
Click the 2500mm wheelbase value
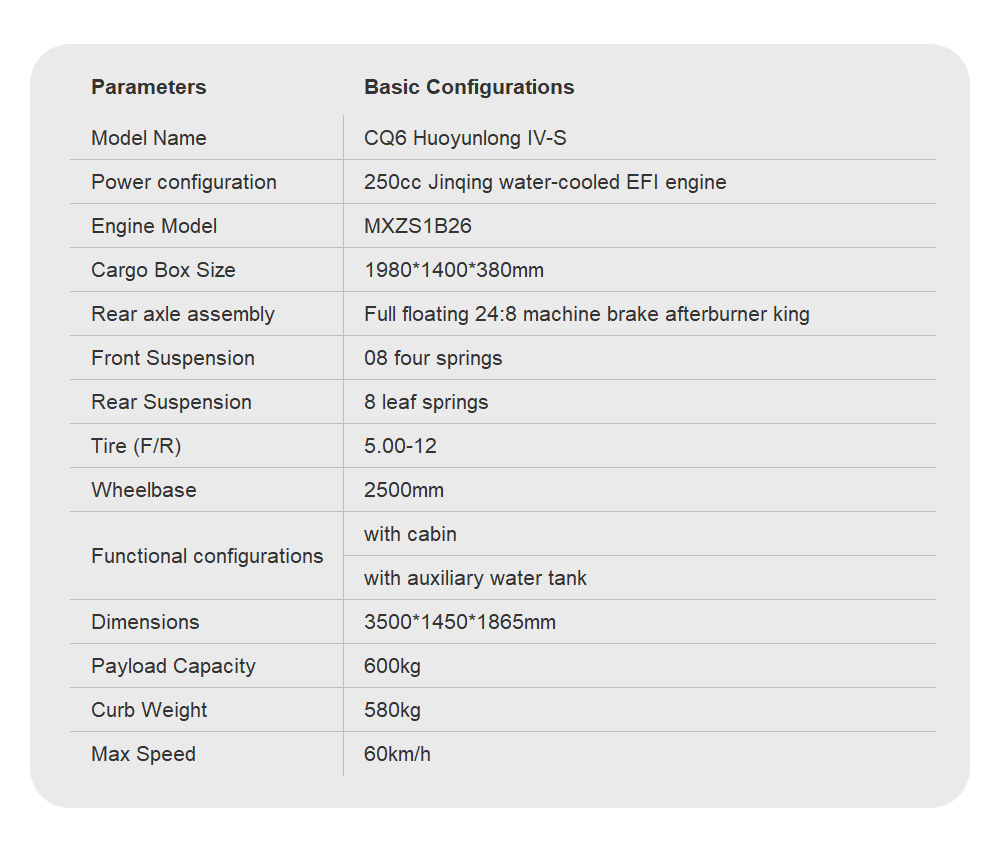pyautogui.click(x=404, y=490)
